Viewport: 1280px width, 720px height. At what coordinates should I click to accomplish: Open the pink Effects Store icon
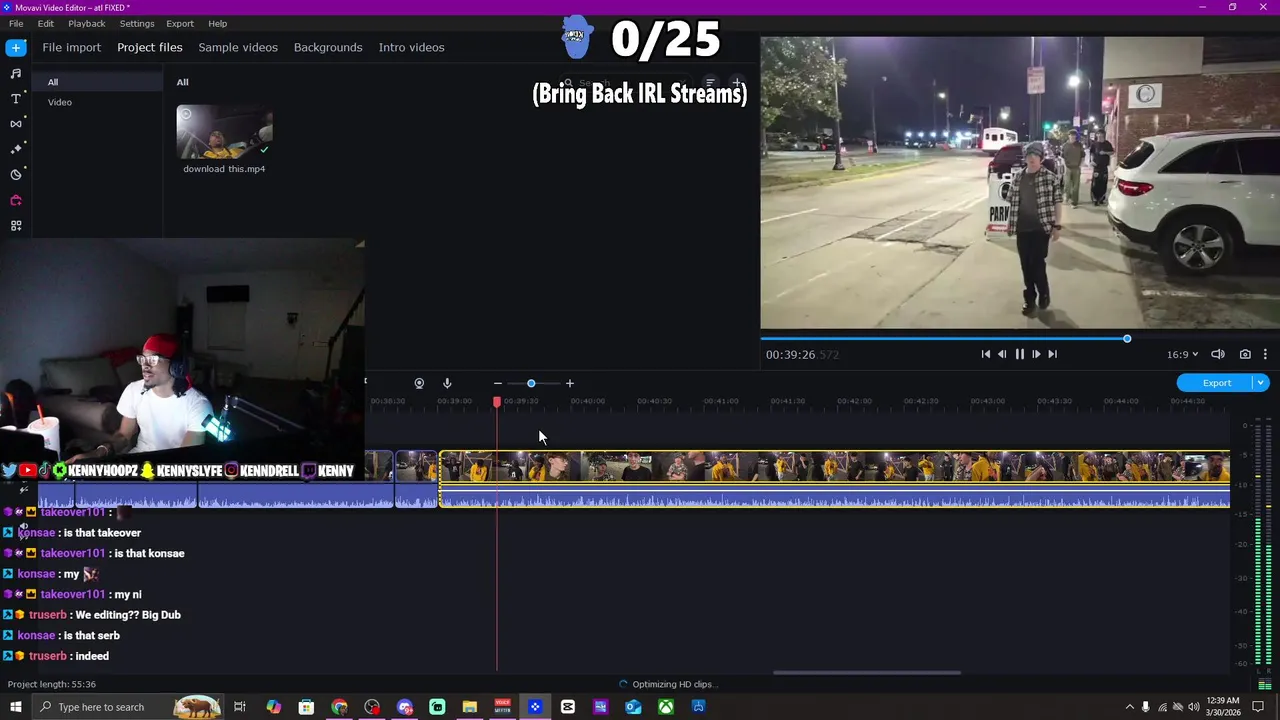pos(16,200)
